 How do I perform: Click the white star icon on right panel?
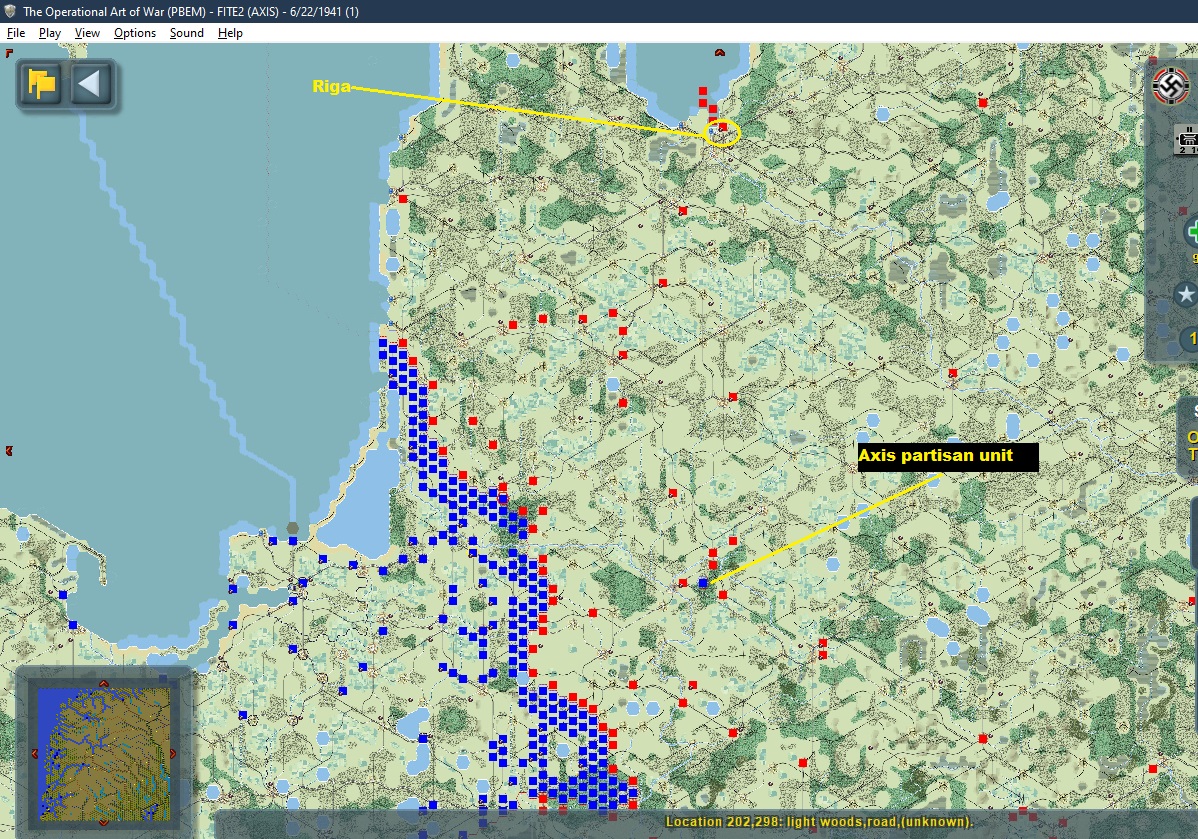point(1186,294)
